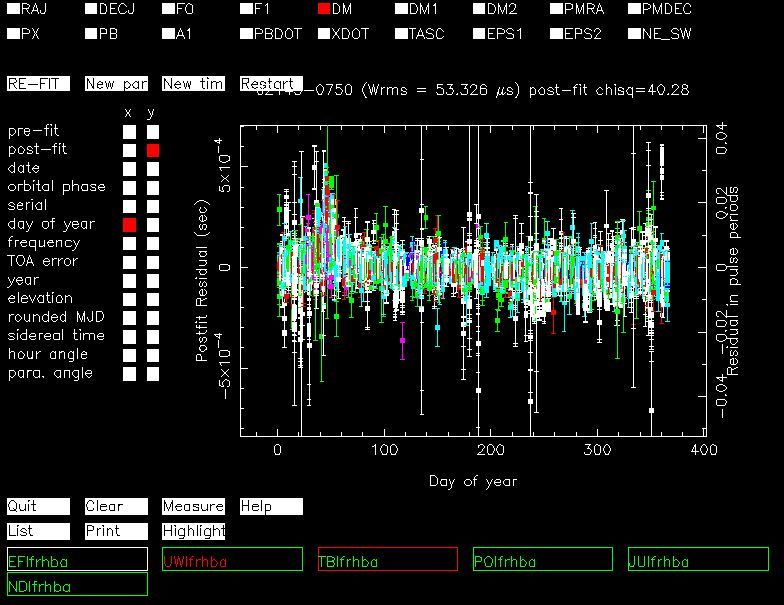784x605 pixels.
Task: Set y-axis to pre-fit residuals
Action: pos(153,132)
